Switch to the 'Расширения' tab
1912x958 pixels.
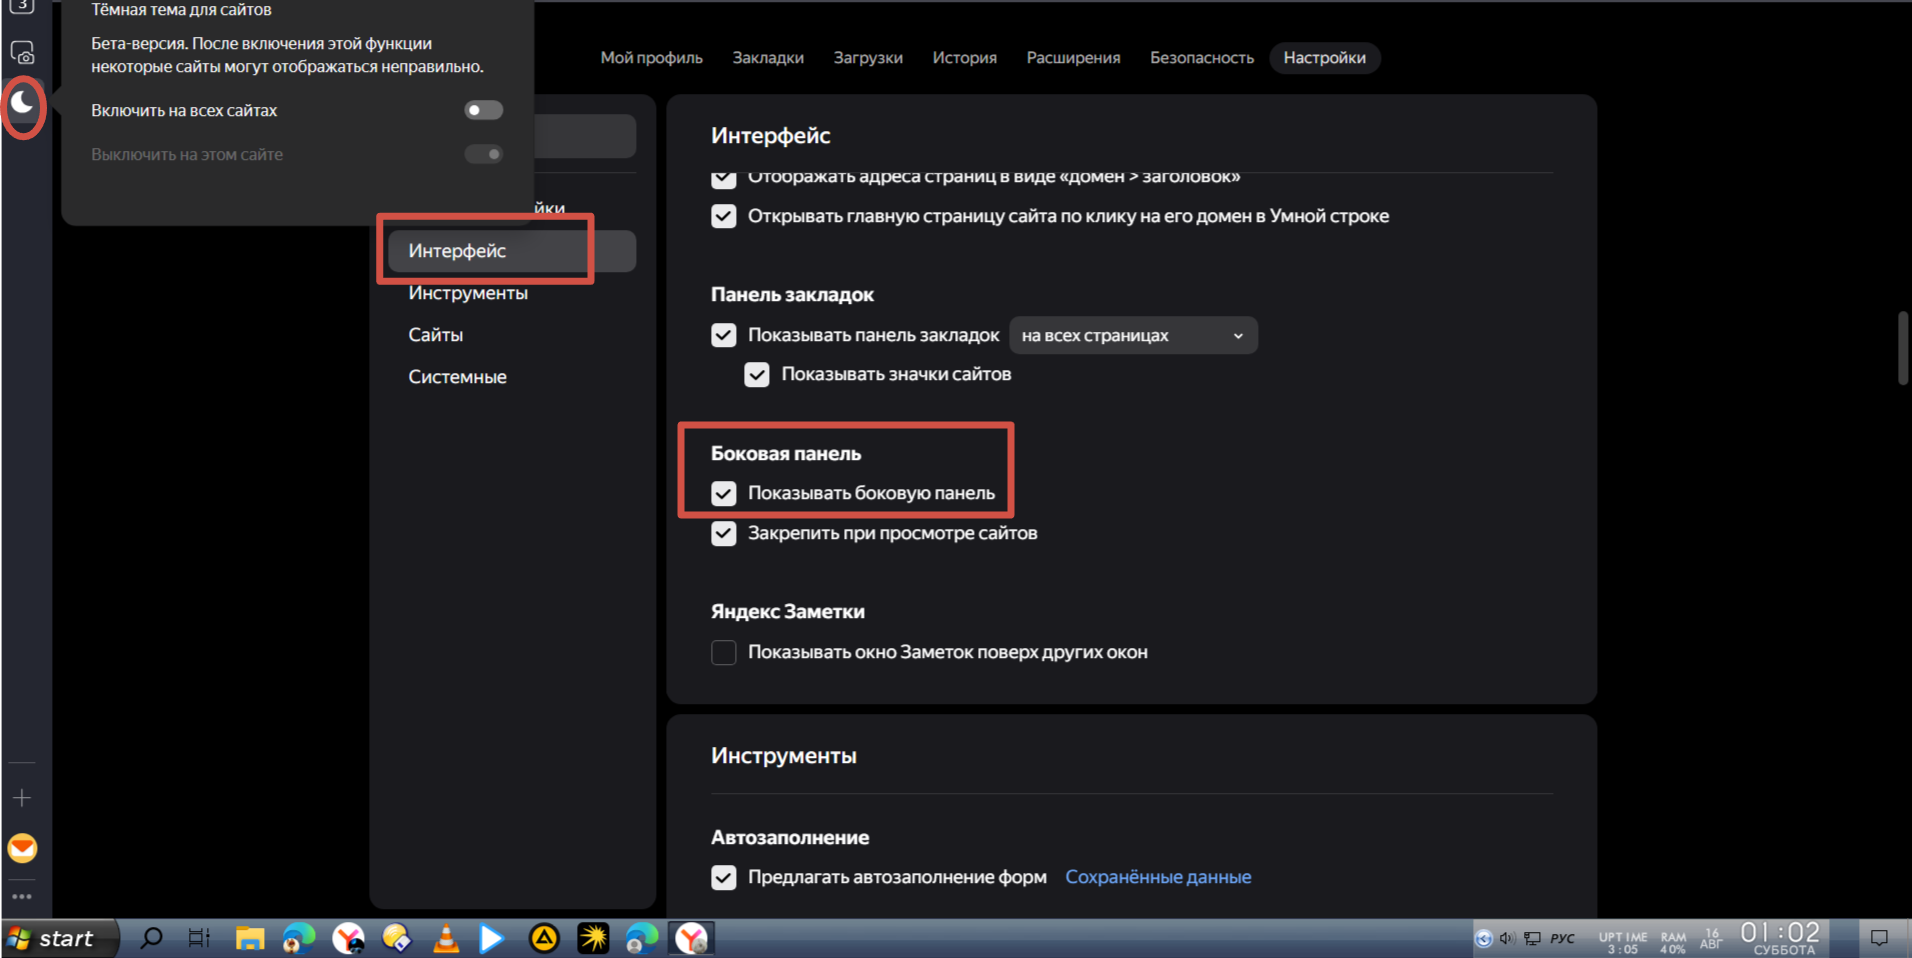coord(1073,58)
